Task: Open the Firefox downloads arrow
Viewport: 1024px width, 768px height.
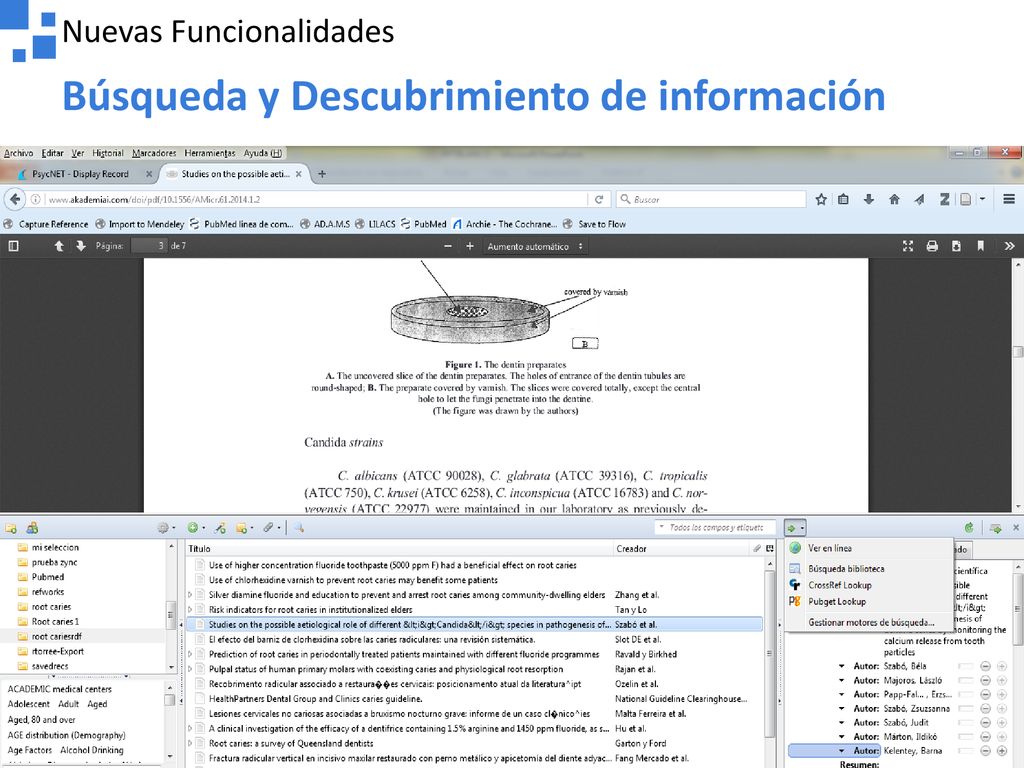Action: [869, 199]
